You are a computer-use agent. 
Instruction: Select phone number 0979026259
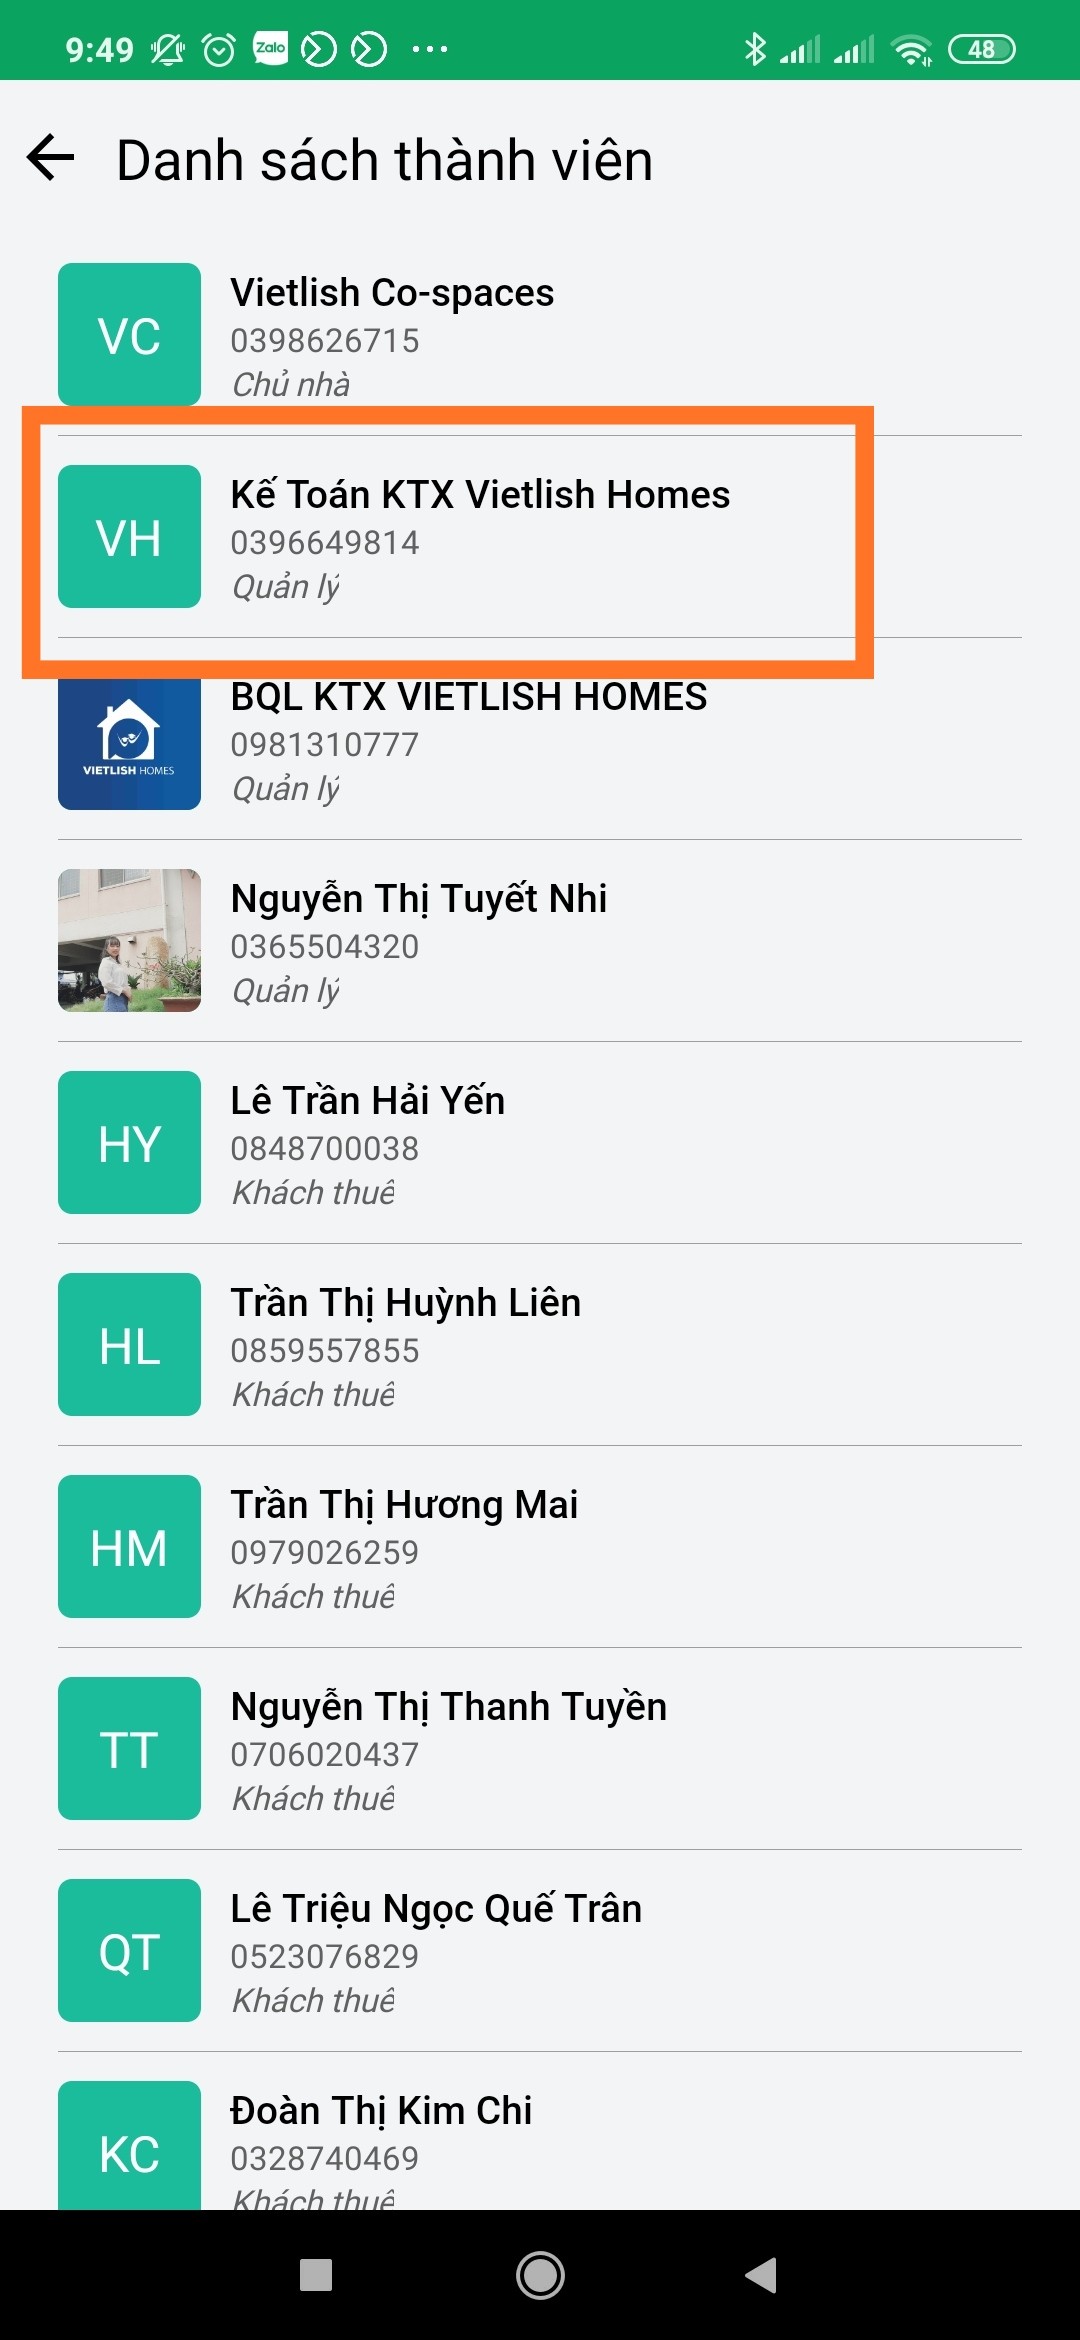324,1552
